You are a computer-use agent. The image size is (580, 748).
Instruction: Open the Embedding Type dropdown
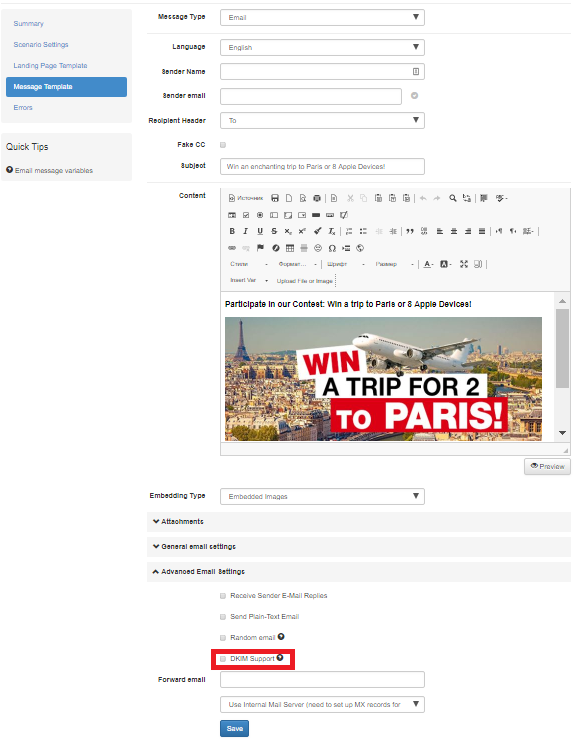point(322,497)
